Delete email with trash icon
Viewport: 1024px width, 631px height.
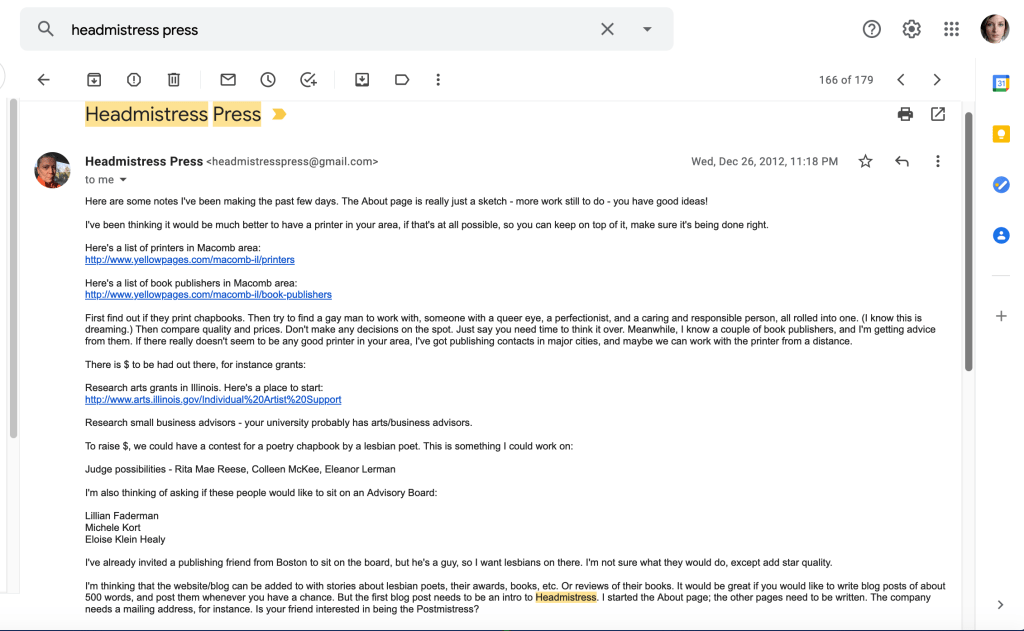(174, 80)
